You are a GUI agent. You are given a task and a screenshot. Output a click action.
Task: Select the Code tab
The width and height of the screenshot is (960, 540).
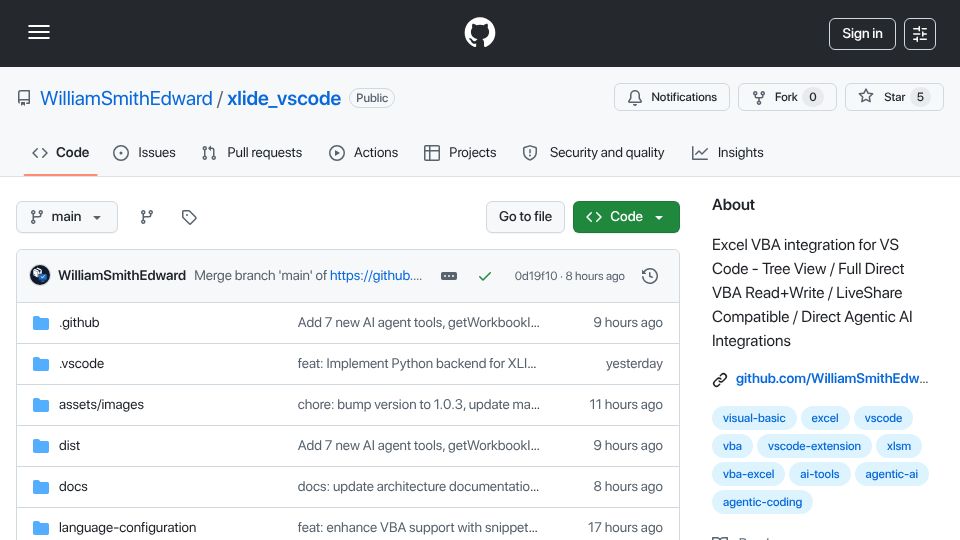[61, 152]
